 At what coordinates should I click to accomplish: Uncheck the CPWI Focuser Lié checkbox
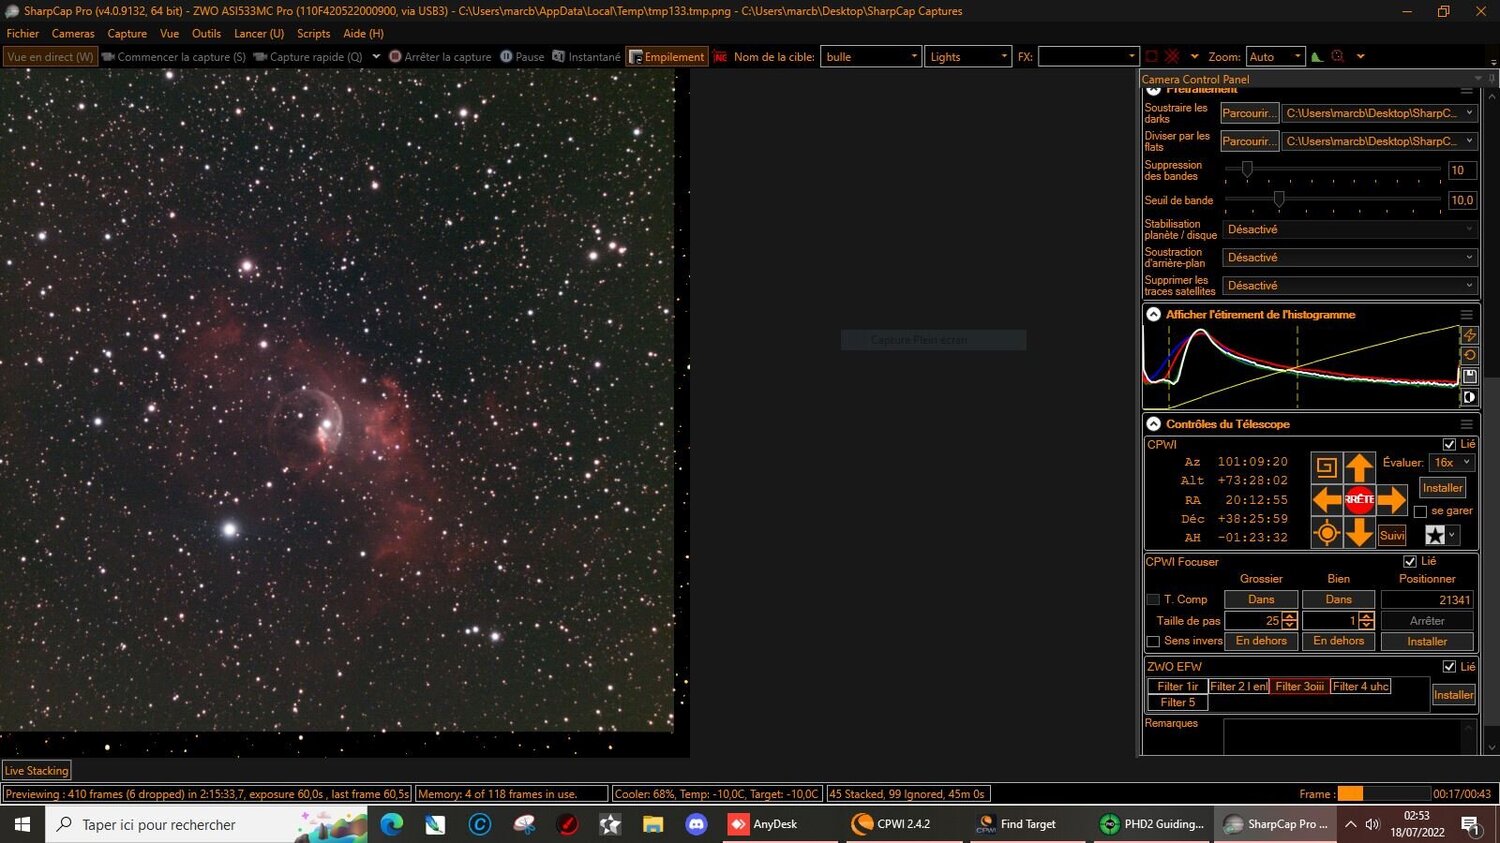click(1410, 562)
